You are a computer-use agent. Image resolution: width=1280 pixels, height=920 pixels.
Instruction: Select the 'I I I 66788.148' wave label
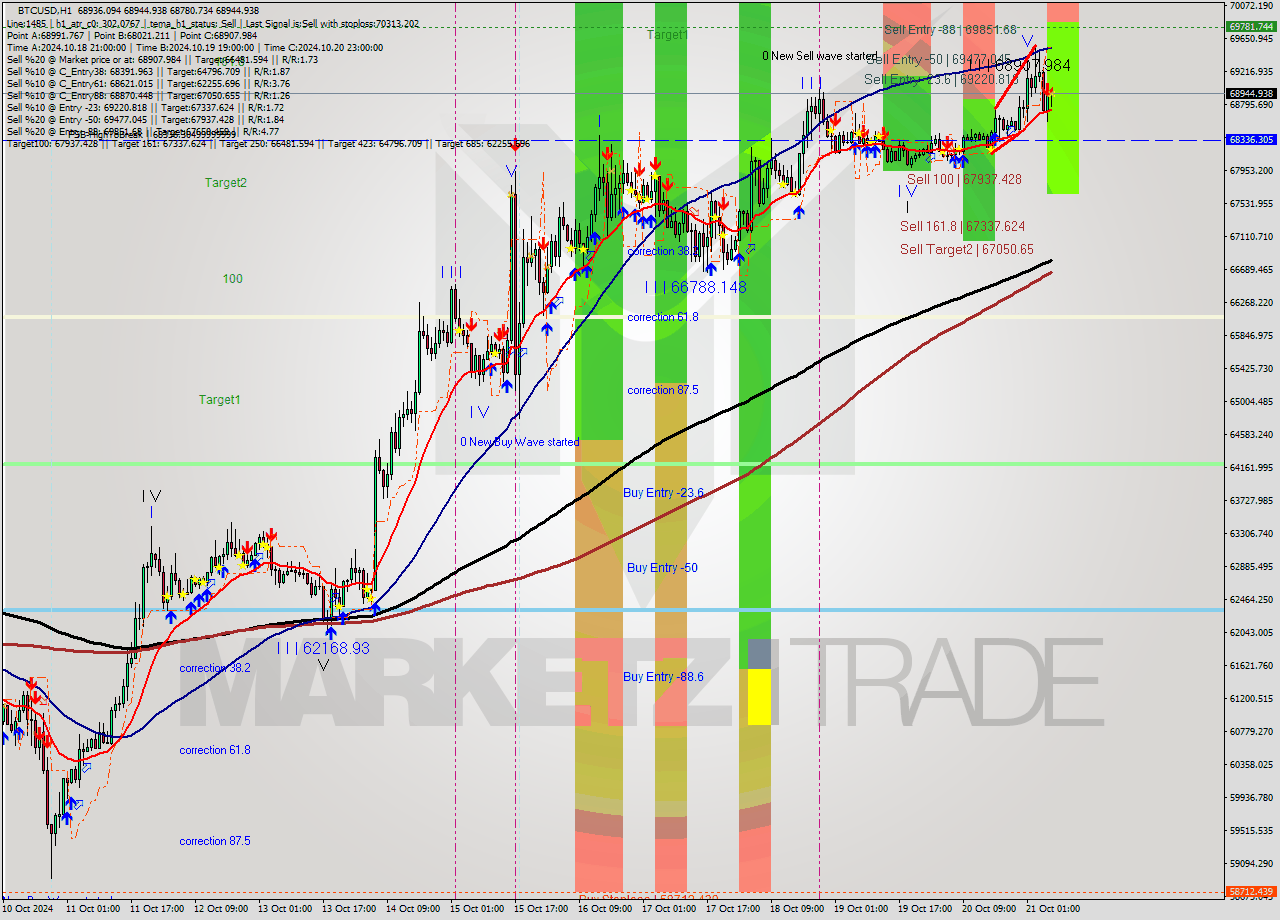[695, 287]
